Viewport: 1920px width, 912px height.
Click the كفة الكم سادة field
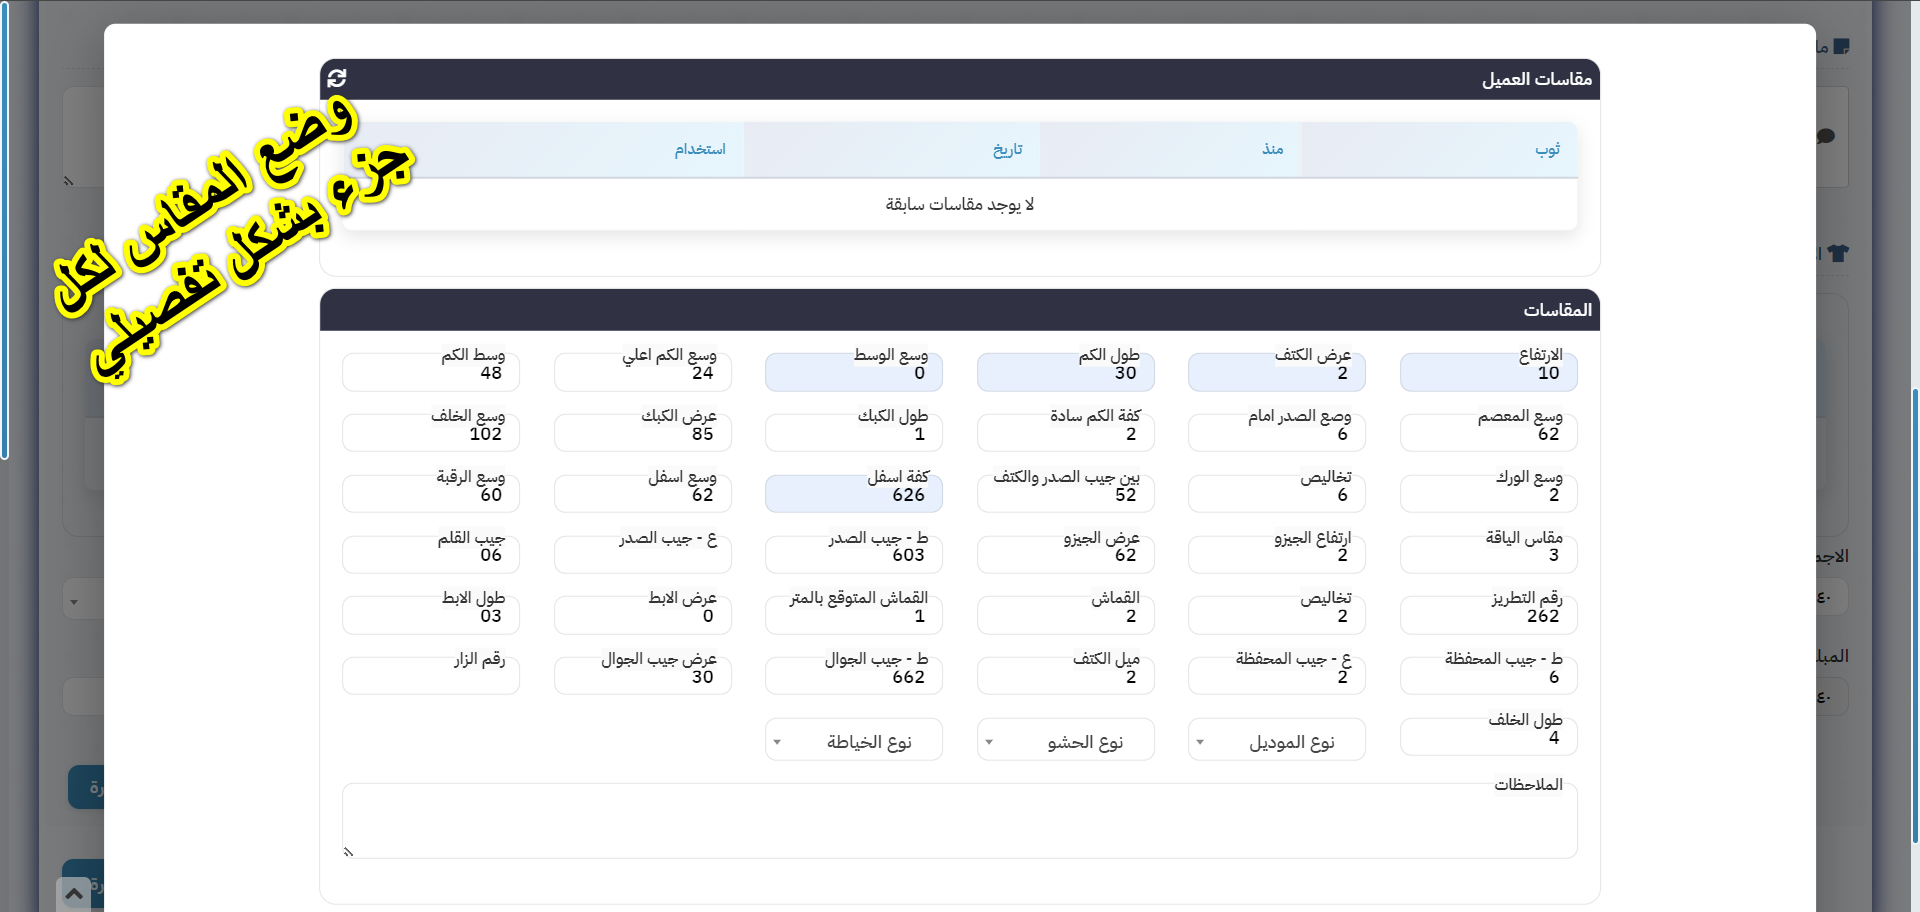[1066, 433]
